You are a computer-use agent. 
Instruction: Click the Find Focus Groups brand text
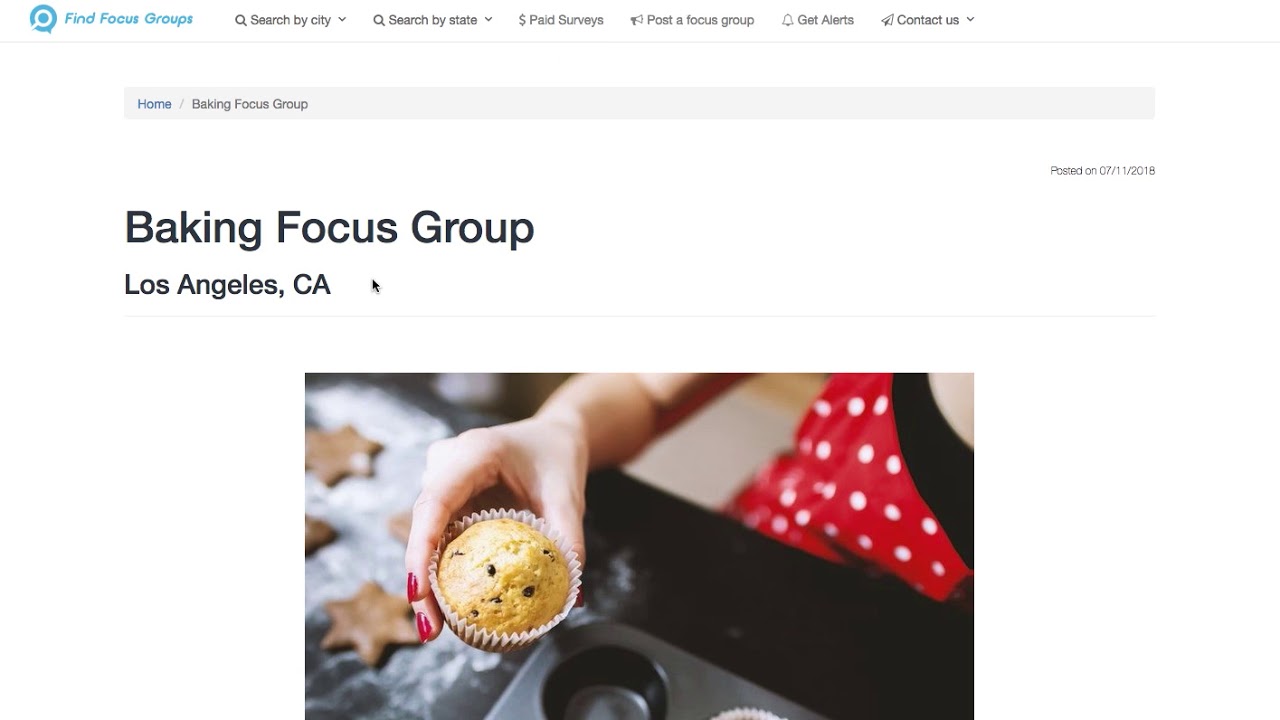pyautogui.click(x=129, y=19)
